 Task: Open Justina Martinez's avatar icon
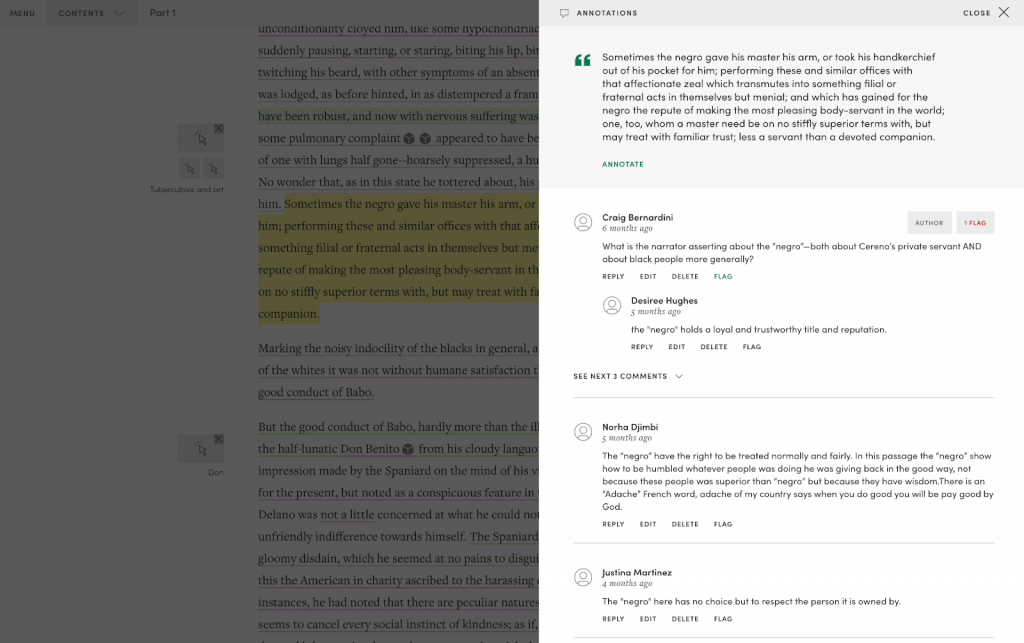click(583, 577)
